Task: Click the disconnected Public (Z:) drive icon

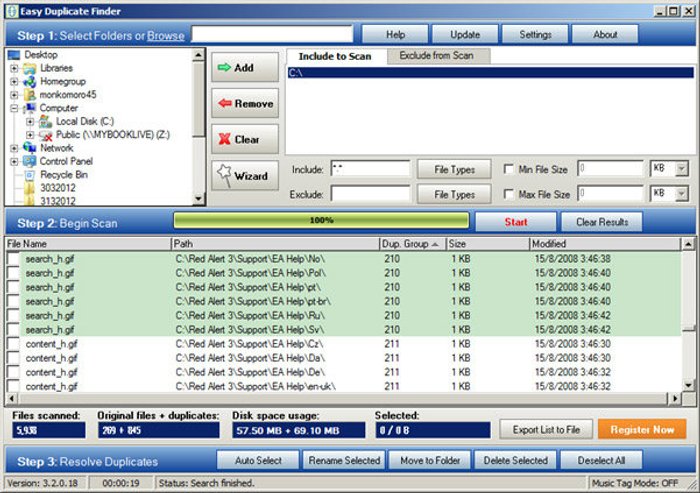Action: (45, 135)
